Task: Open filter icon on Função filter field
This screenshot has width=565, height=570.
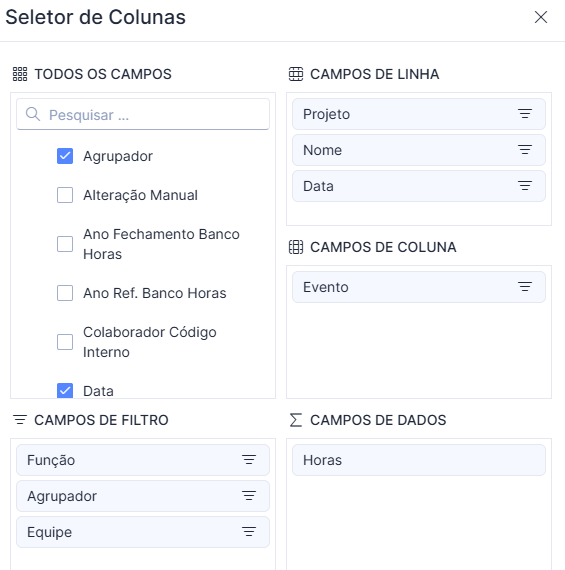Action: click(249, 460)
